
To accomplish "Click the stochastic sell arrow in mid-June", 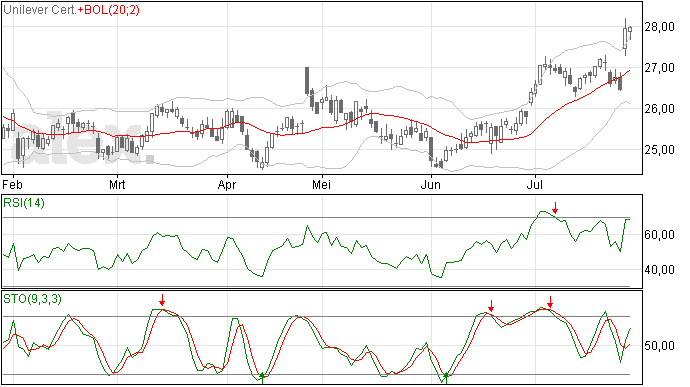I will (491, 306).
